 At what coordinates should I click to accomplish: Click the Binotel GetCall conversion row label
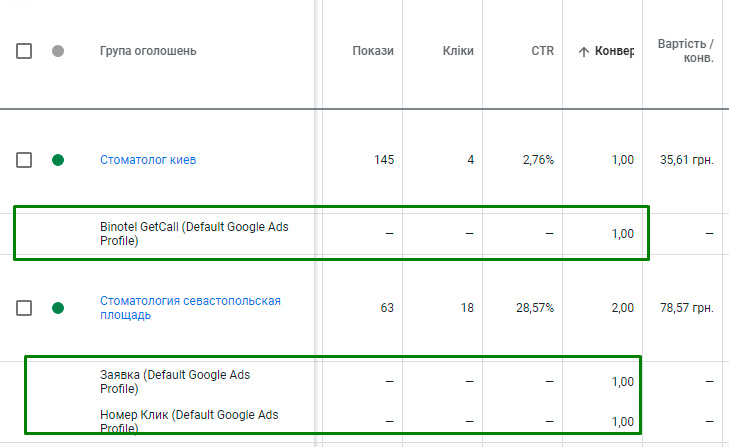tap(194, 233)
